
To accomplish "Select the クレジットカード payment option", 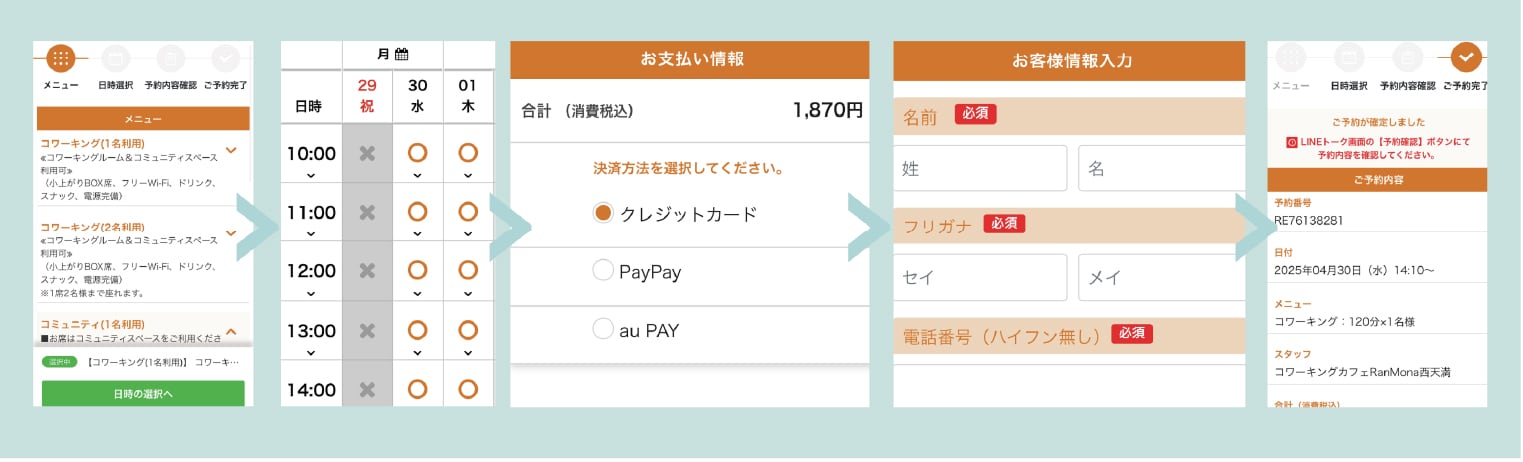I will click(602, 213).
